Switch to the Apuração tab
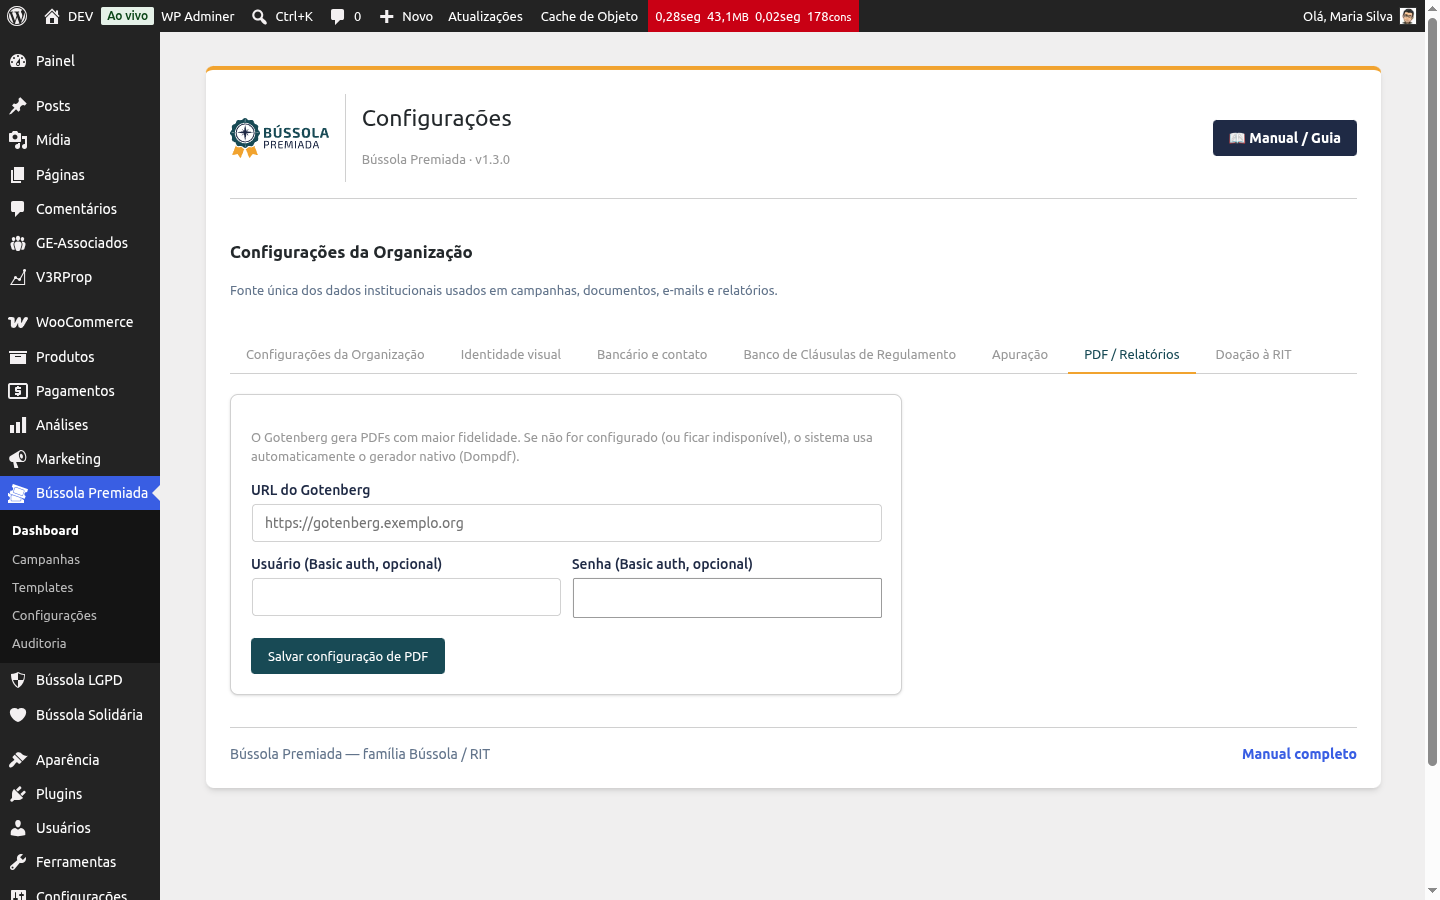The height and width of the screenshot is (900, 1440). (1020, 355)
